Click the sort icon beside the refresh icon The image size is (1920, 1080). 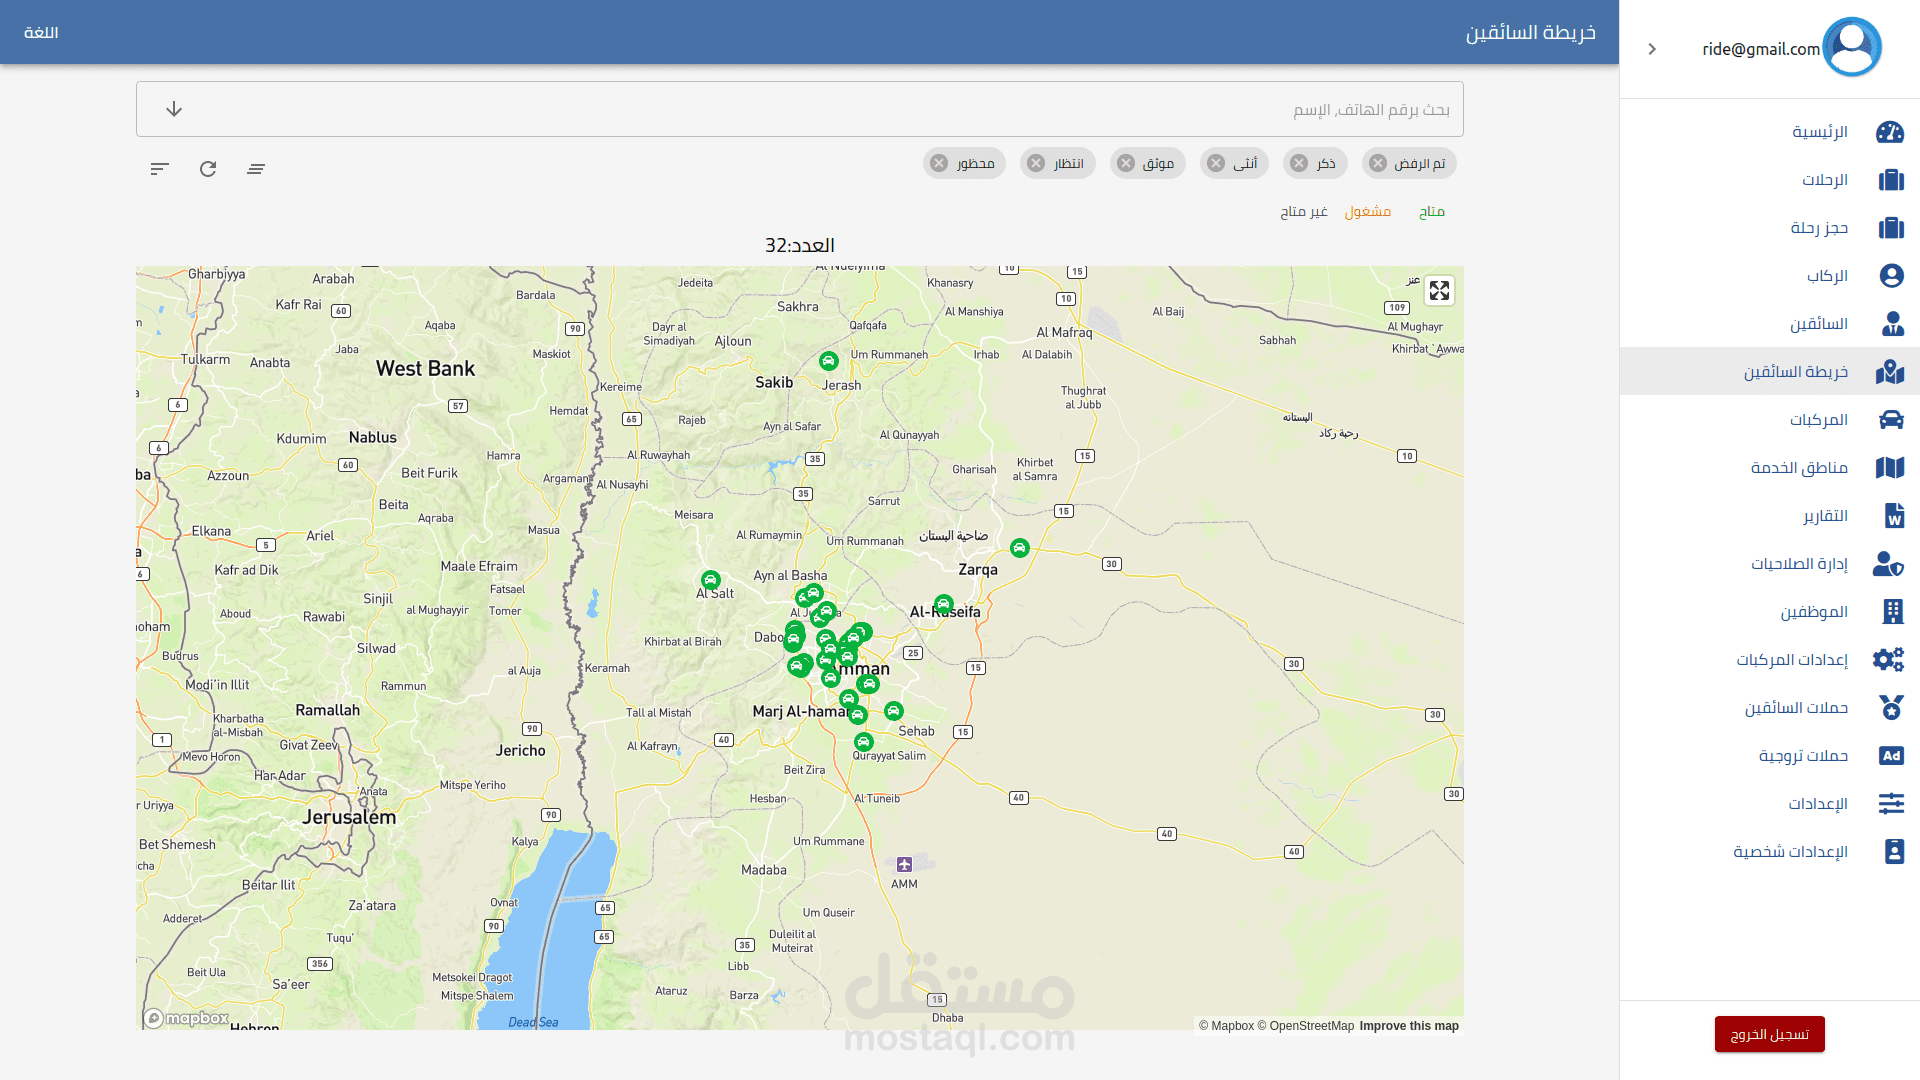(160, 169)
